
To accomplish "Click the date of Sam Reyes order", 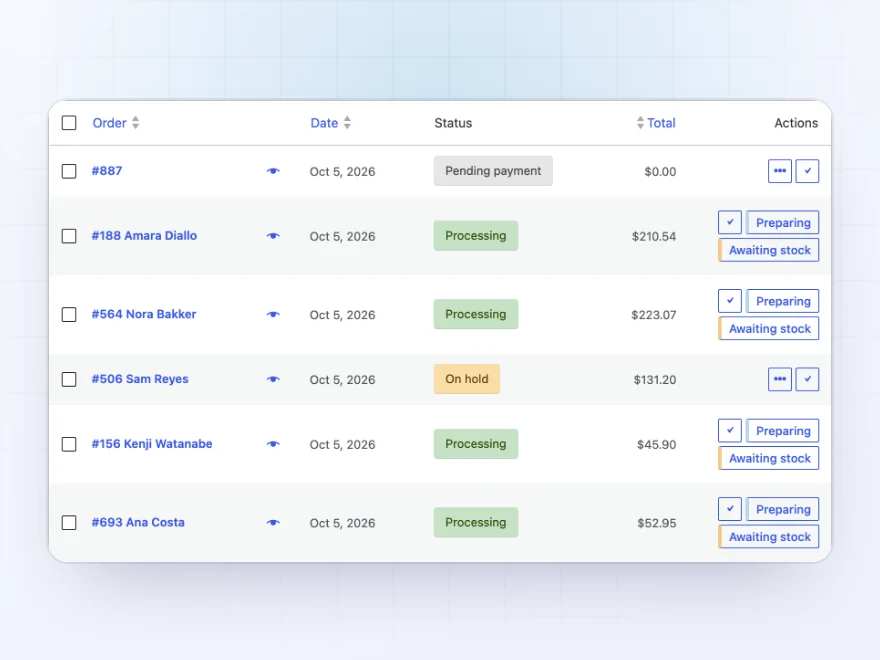I will click(x=342, y=380).
